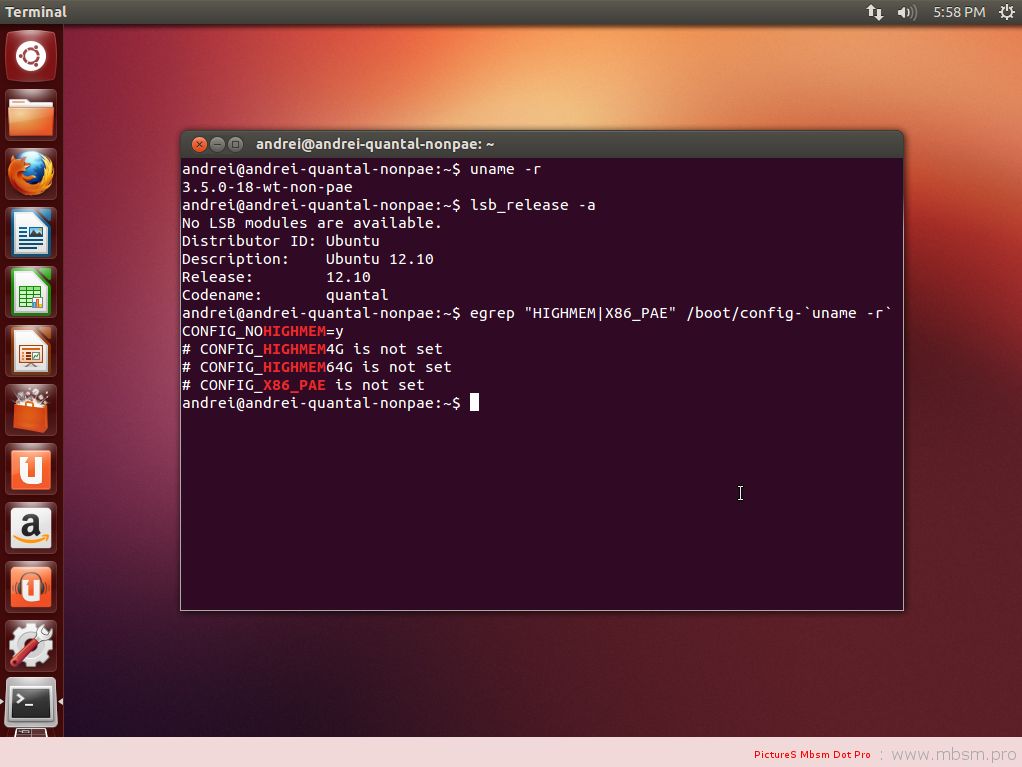1022x767 pixels.
Task: Open the session gear menu
Action: pyautogui.click(x=1006, y=12)
